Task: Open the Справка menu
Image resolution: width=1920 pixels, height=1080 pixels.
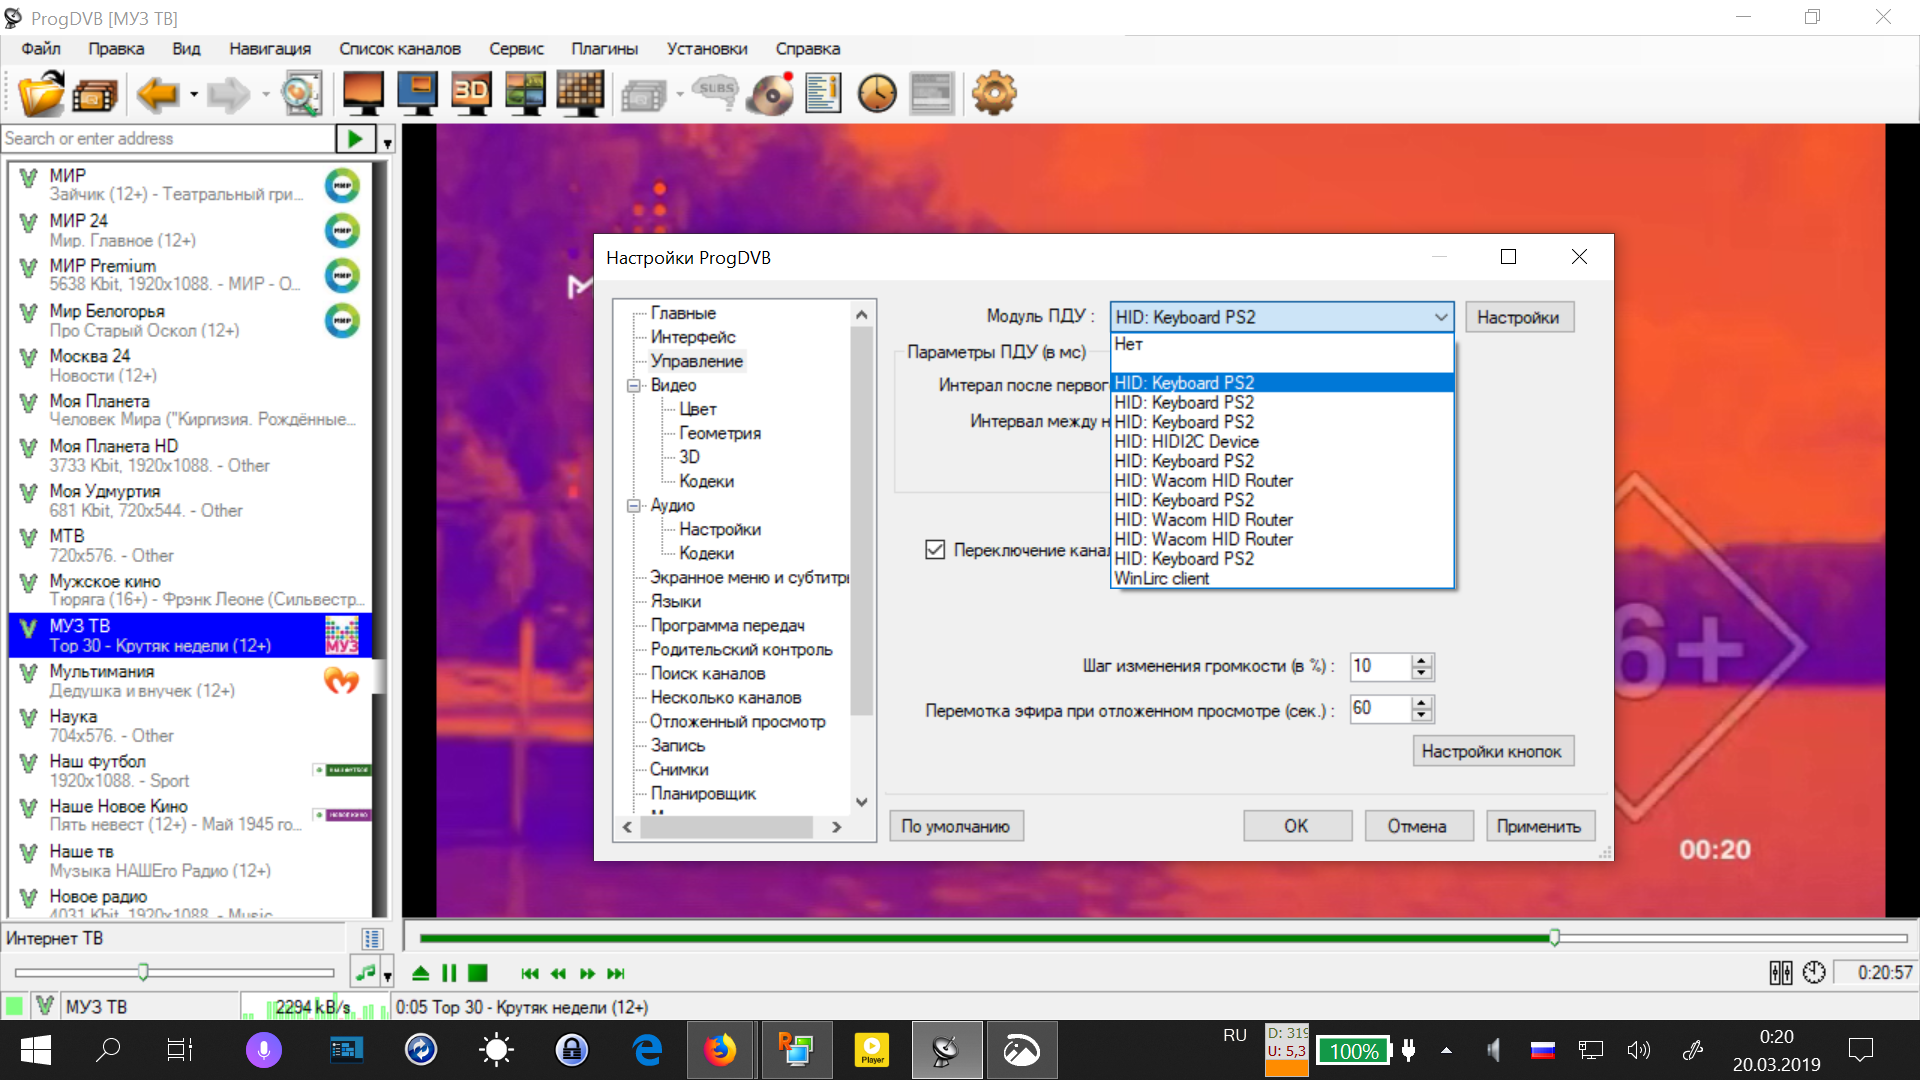Action: click(x=808, y=49)
